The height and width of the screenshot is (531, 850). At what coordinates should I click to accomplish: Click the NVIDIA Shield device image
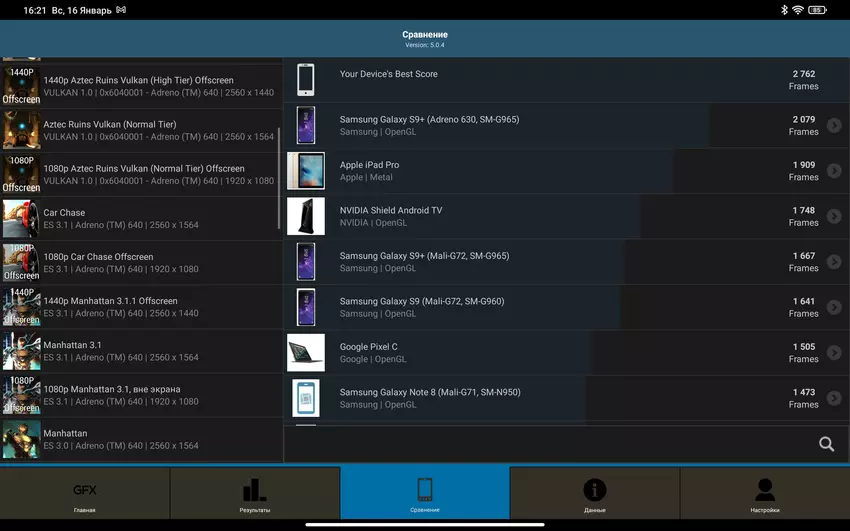[306, 217]
